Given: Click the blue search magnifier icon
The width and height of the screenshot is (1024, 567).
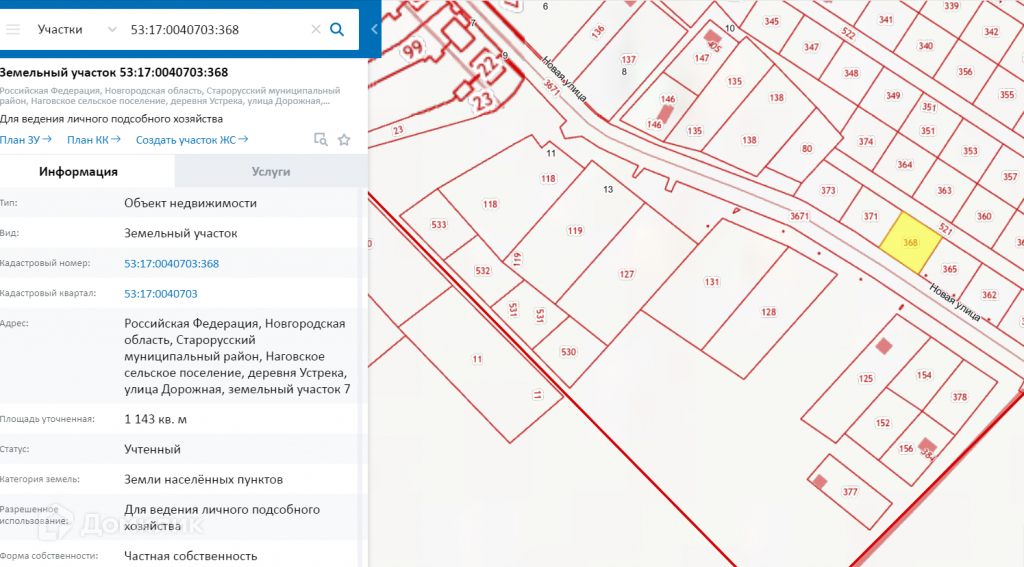Looking at the screenshot, I should click(x=337, y=29).
